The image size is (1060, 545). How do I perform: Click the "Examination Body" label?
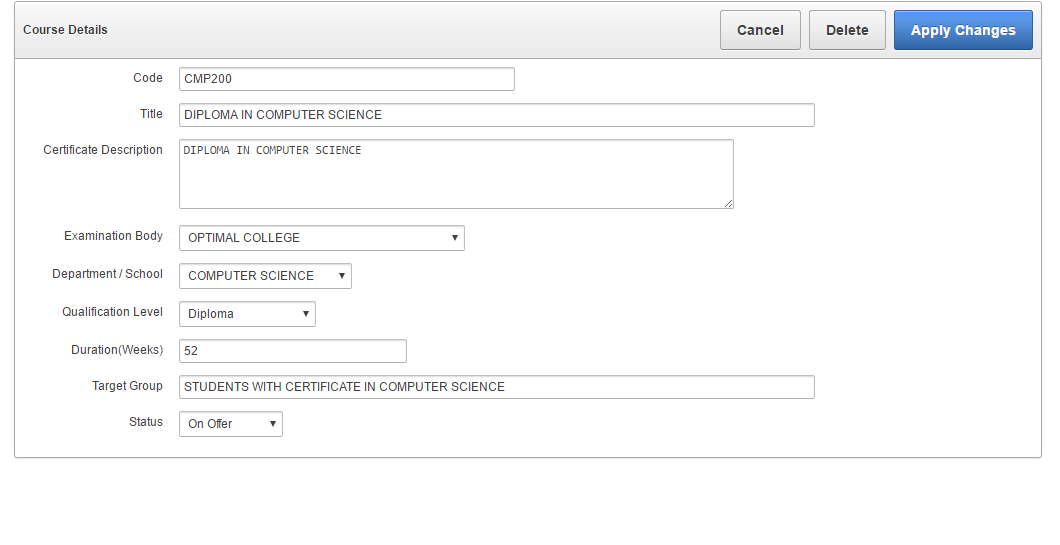coord(113,236)
